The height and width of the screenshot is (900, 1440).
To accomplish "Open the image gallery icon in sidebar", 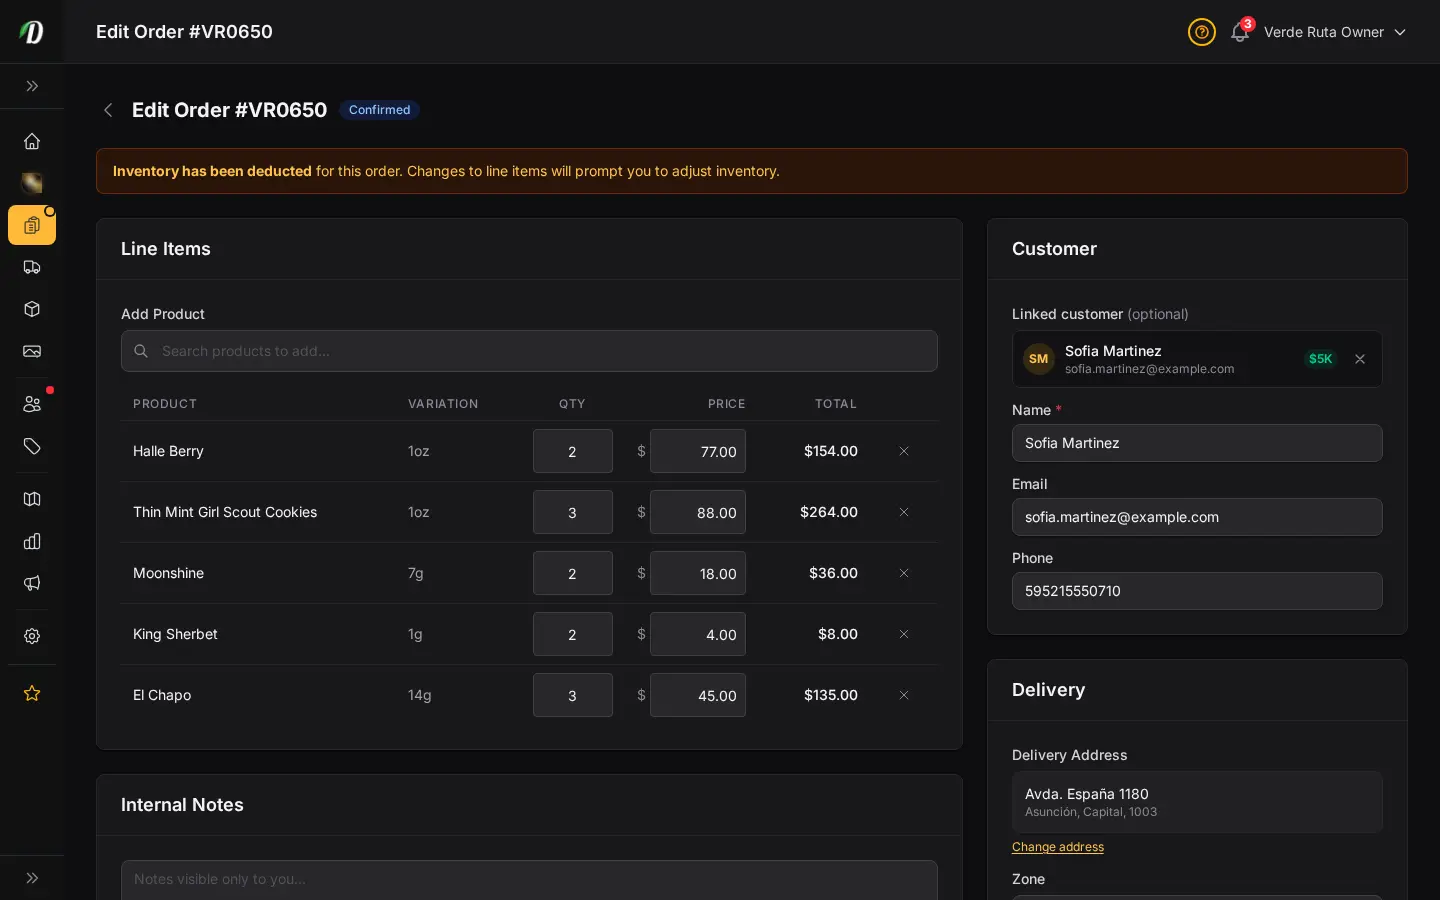I will pyautogui.click(x=32, y=351).
